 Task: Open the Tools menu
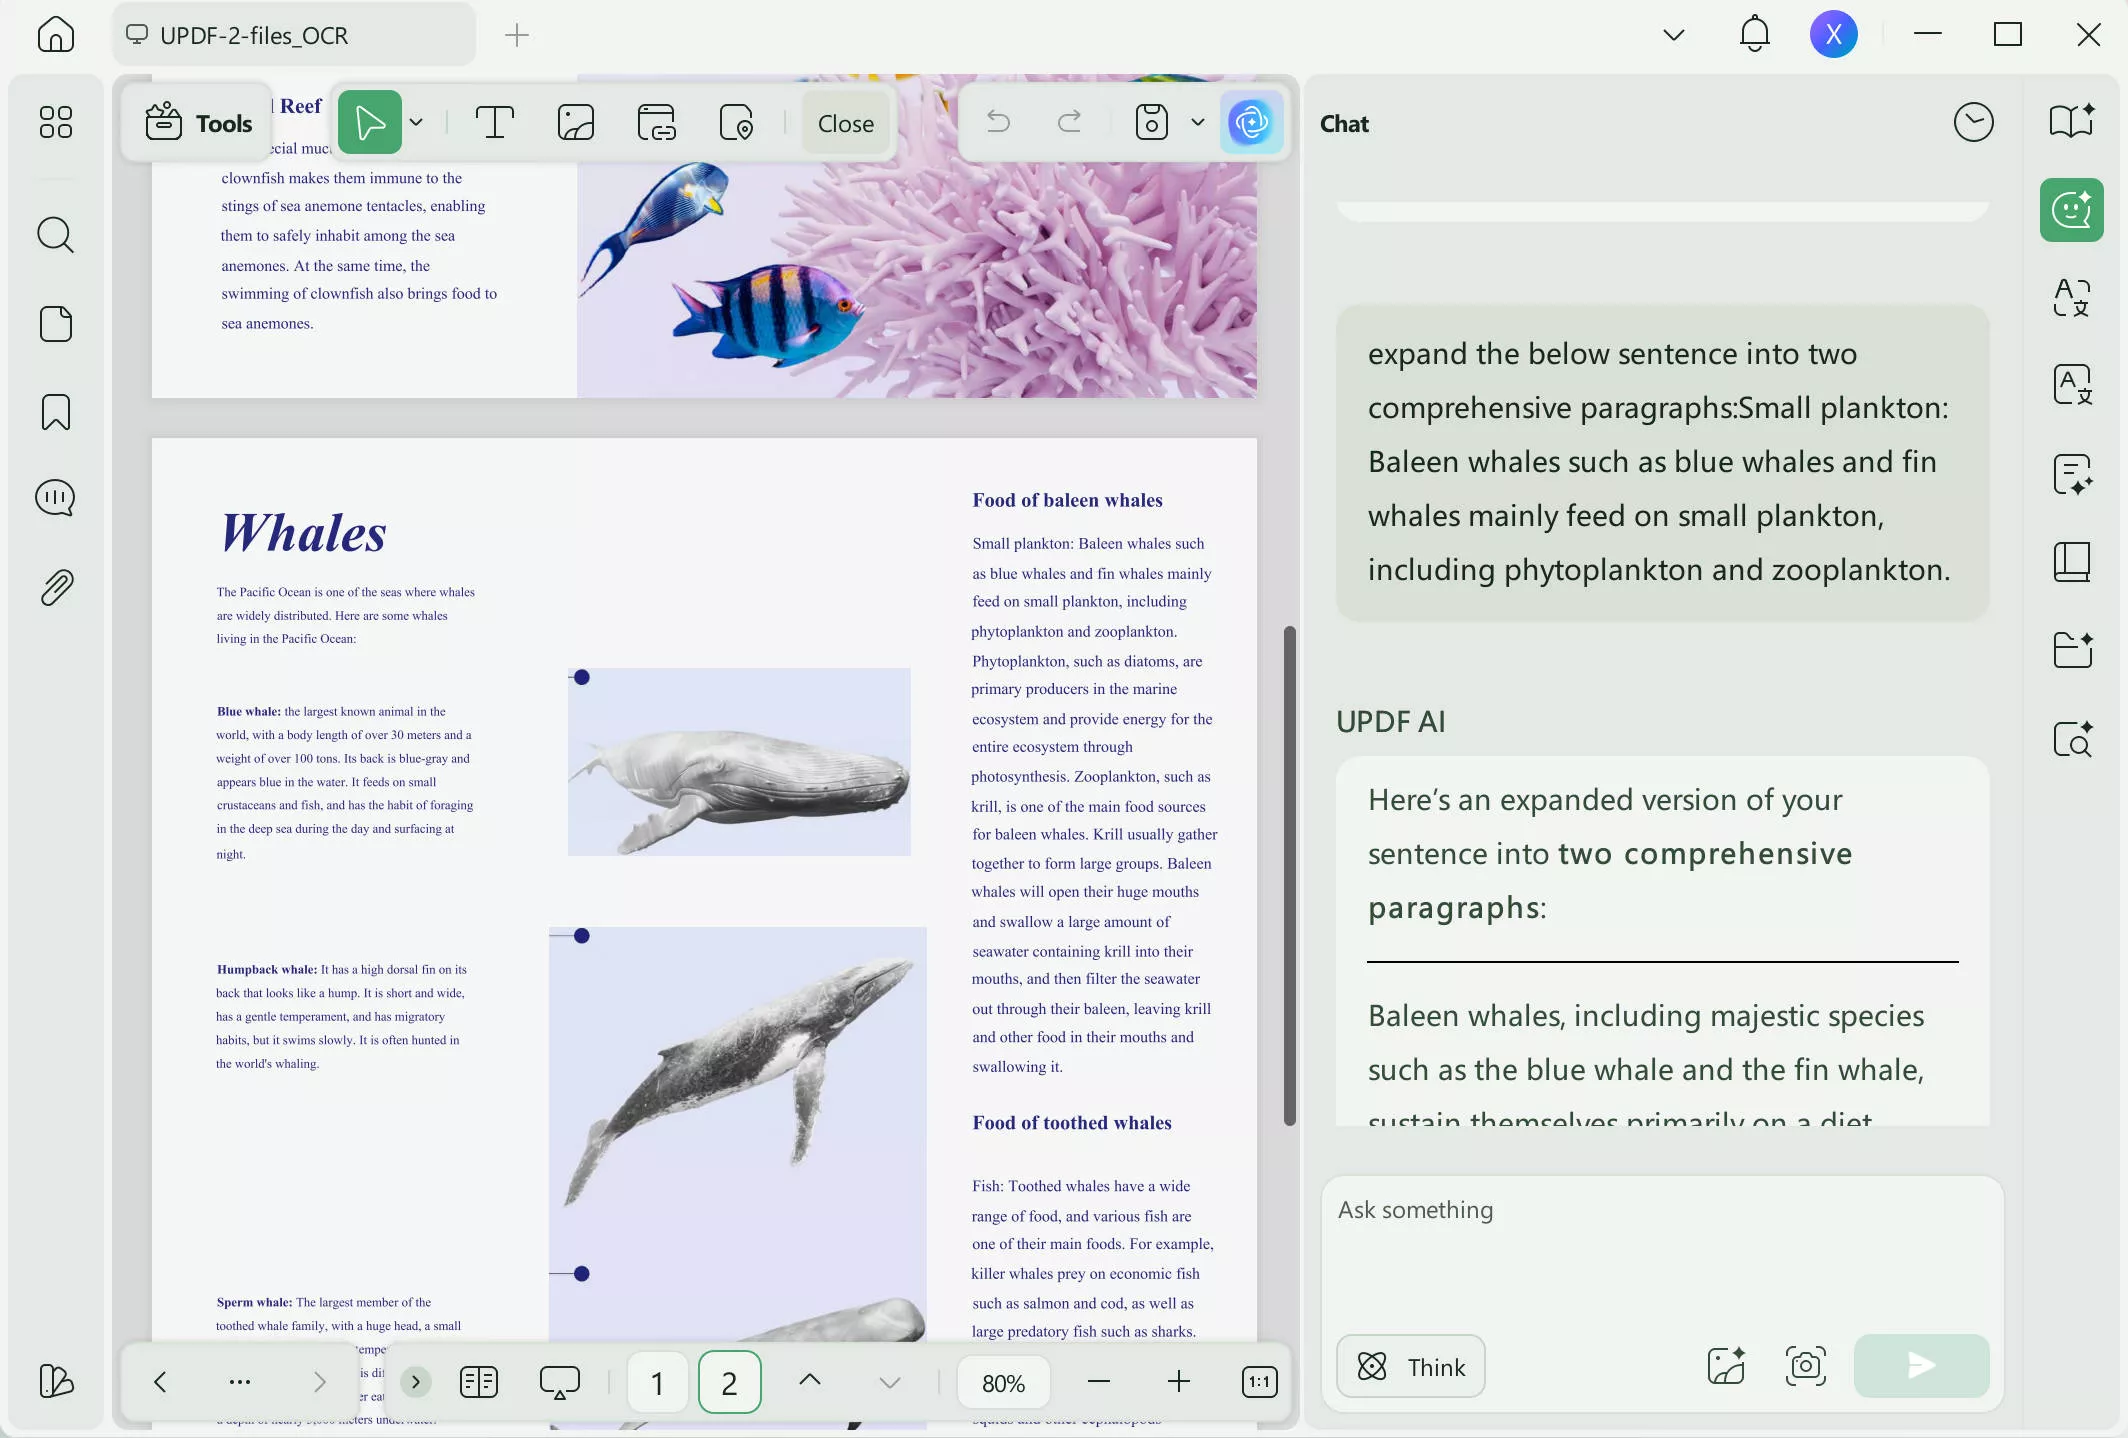click(x=198, y=123)
